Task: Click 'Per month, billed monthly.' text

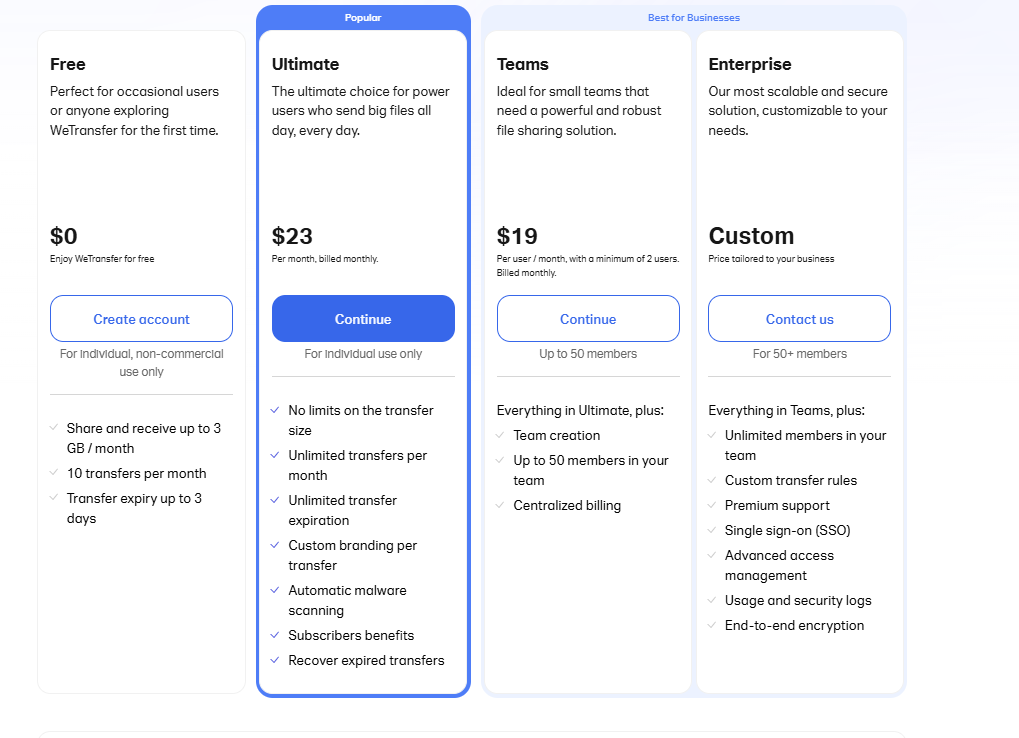Action: tap(325, 259)
